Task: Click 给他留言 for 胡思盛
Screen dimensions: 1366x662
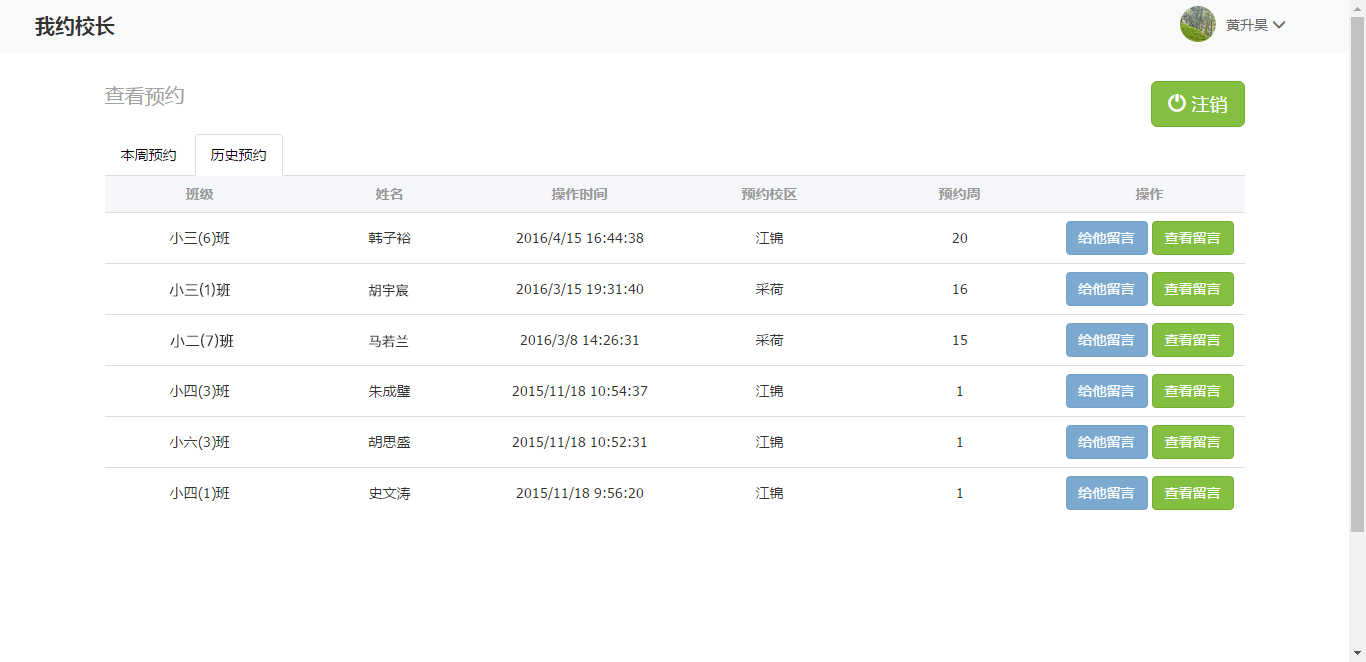Action: click(x=1106, y=442)
